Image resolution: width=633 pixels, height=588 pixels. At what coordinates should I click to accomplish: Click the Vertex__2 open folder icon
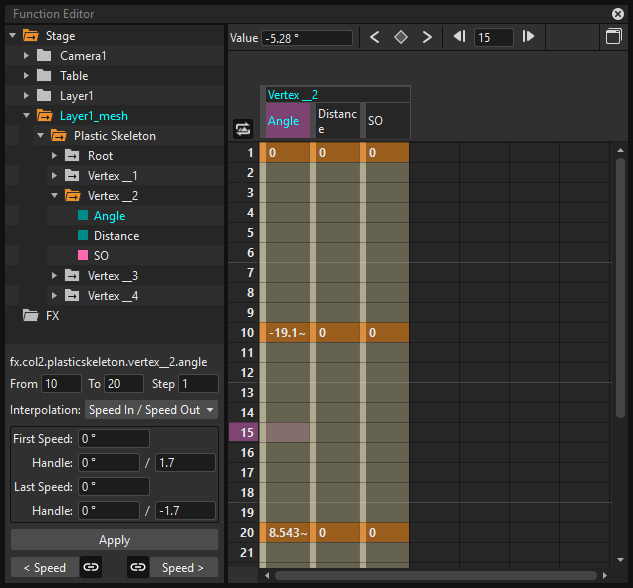point(73,196)
